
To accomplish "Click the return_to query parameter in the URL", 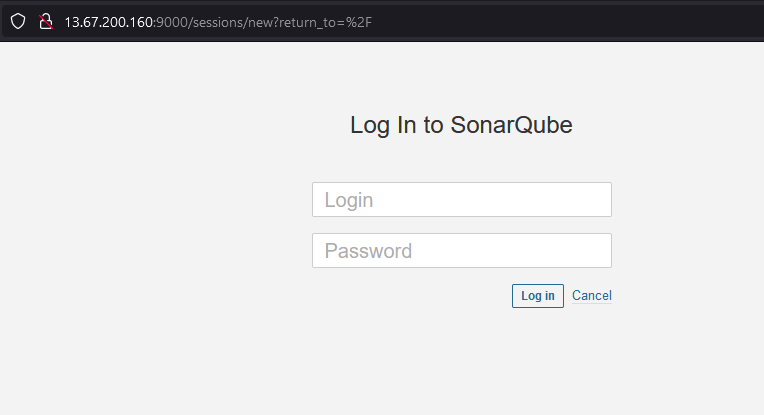I will [310, 21].
